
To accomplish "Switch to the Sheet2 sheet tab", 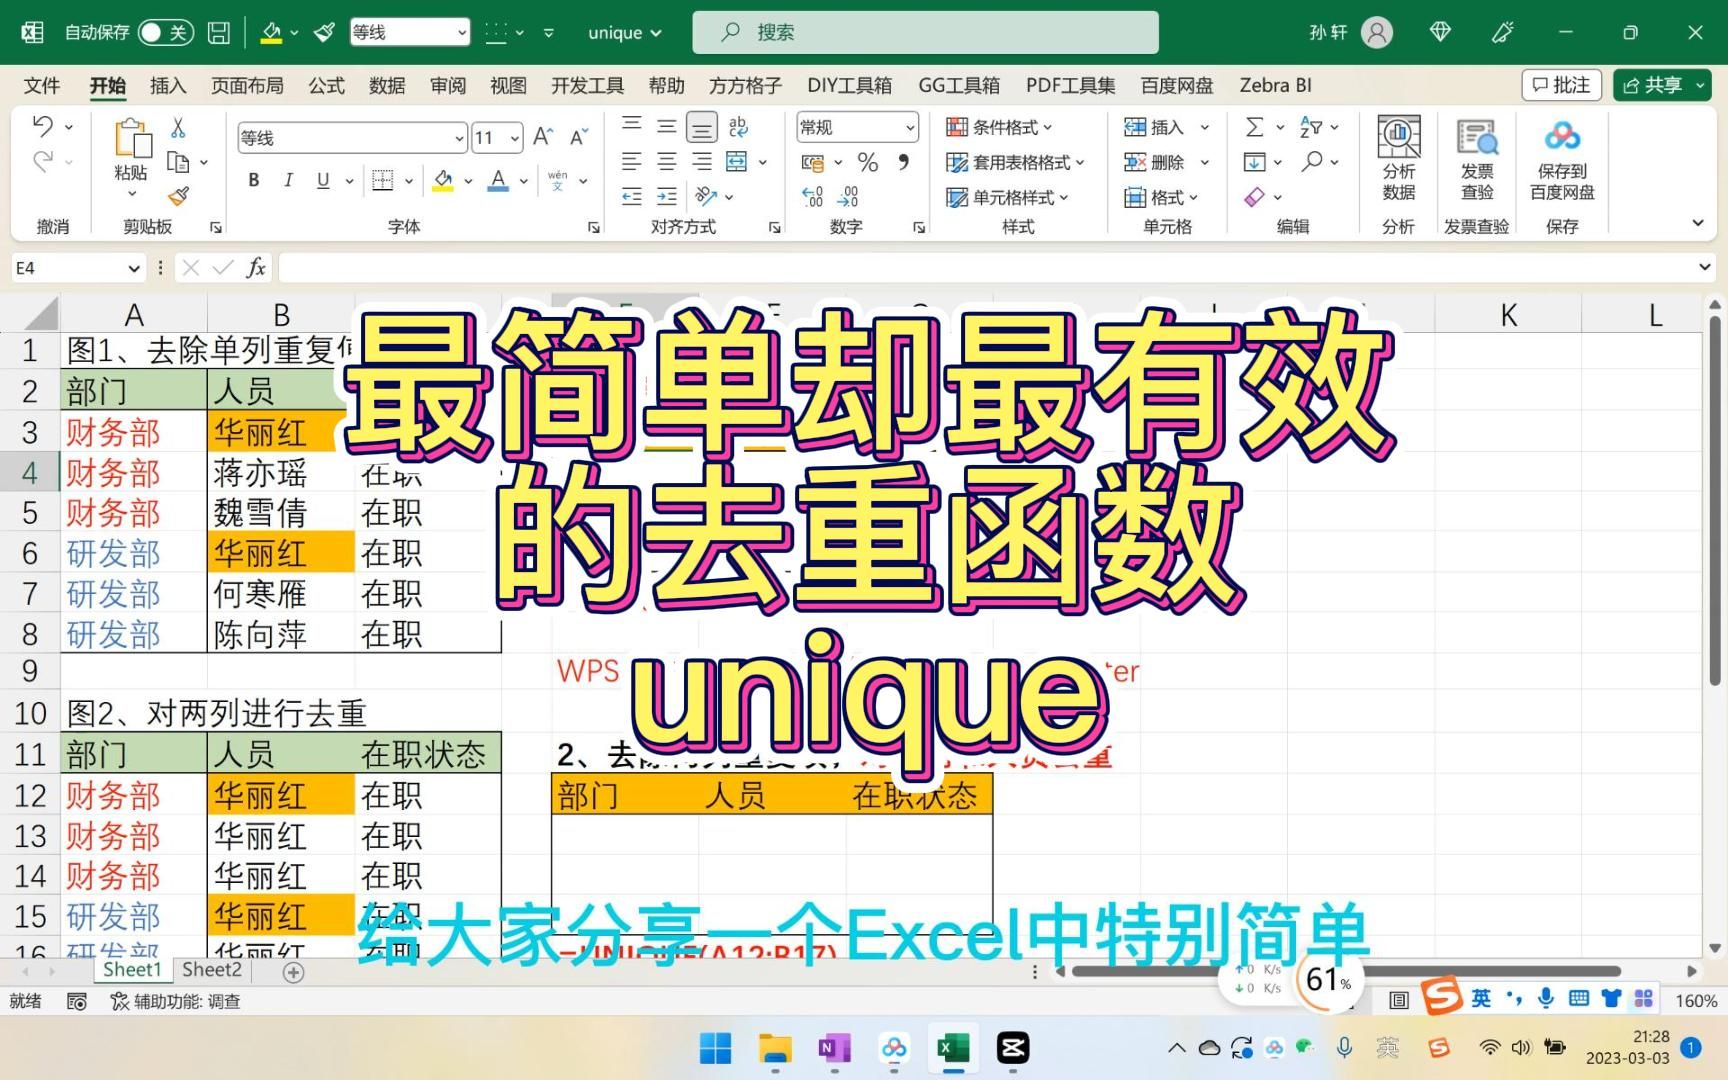I will point(211,969).
